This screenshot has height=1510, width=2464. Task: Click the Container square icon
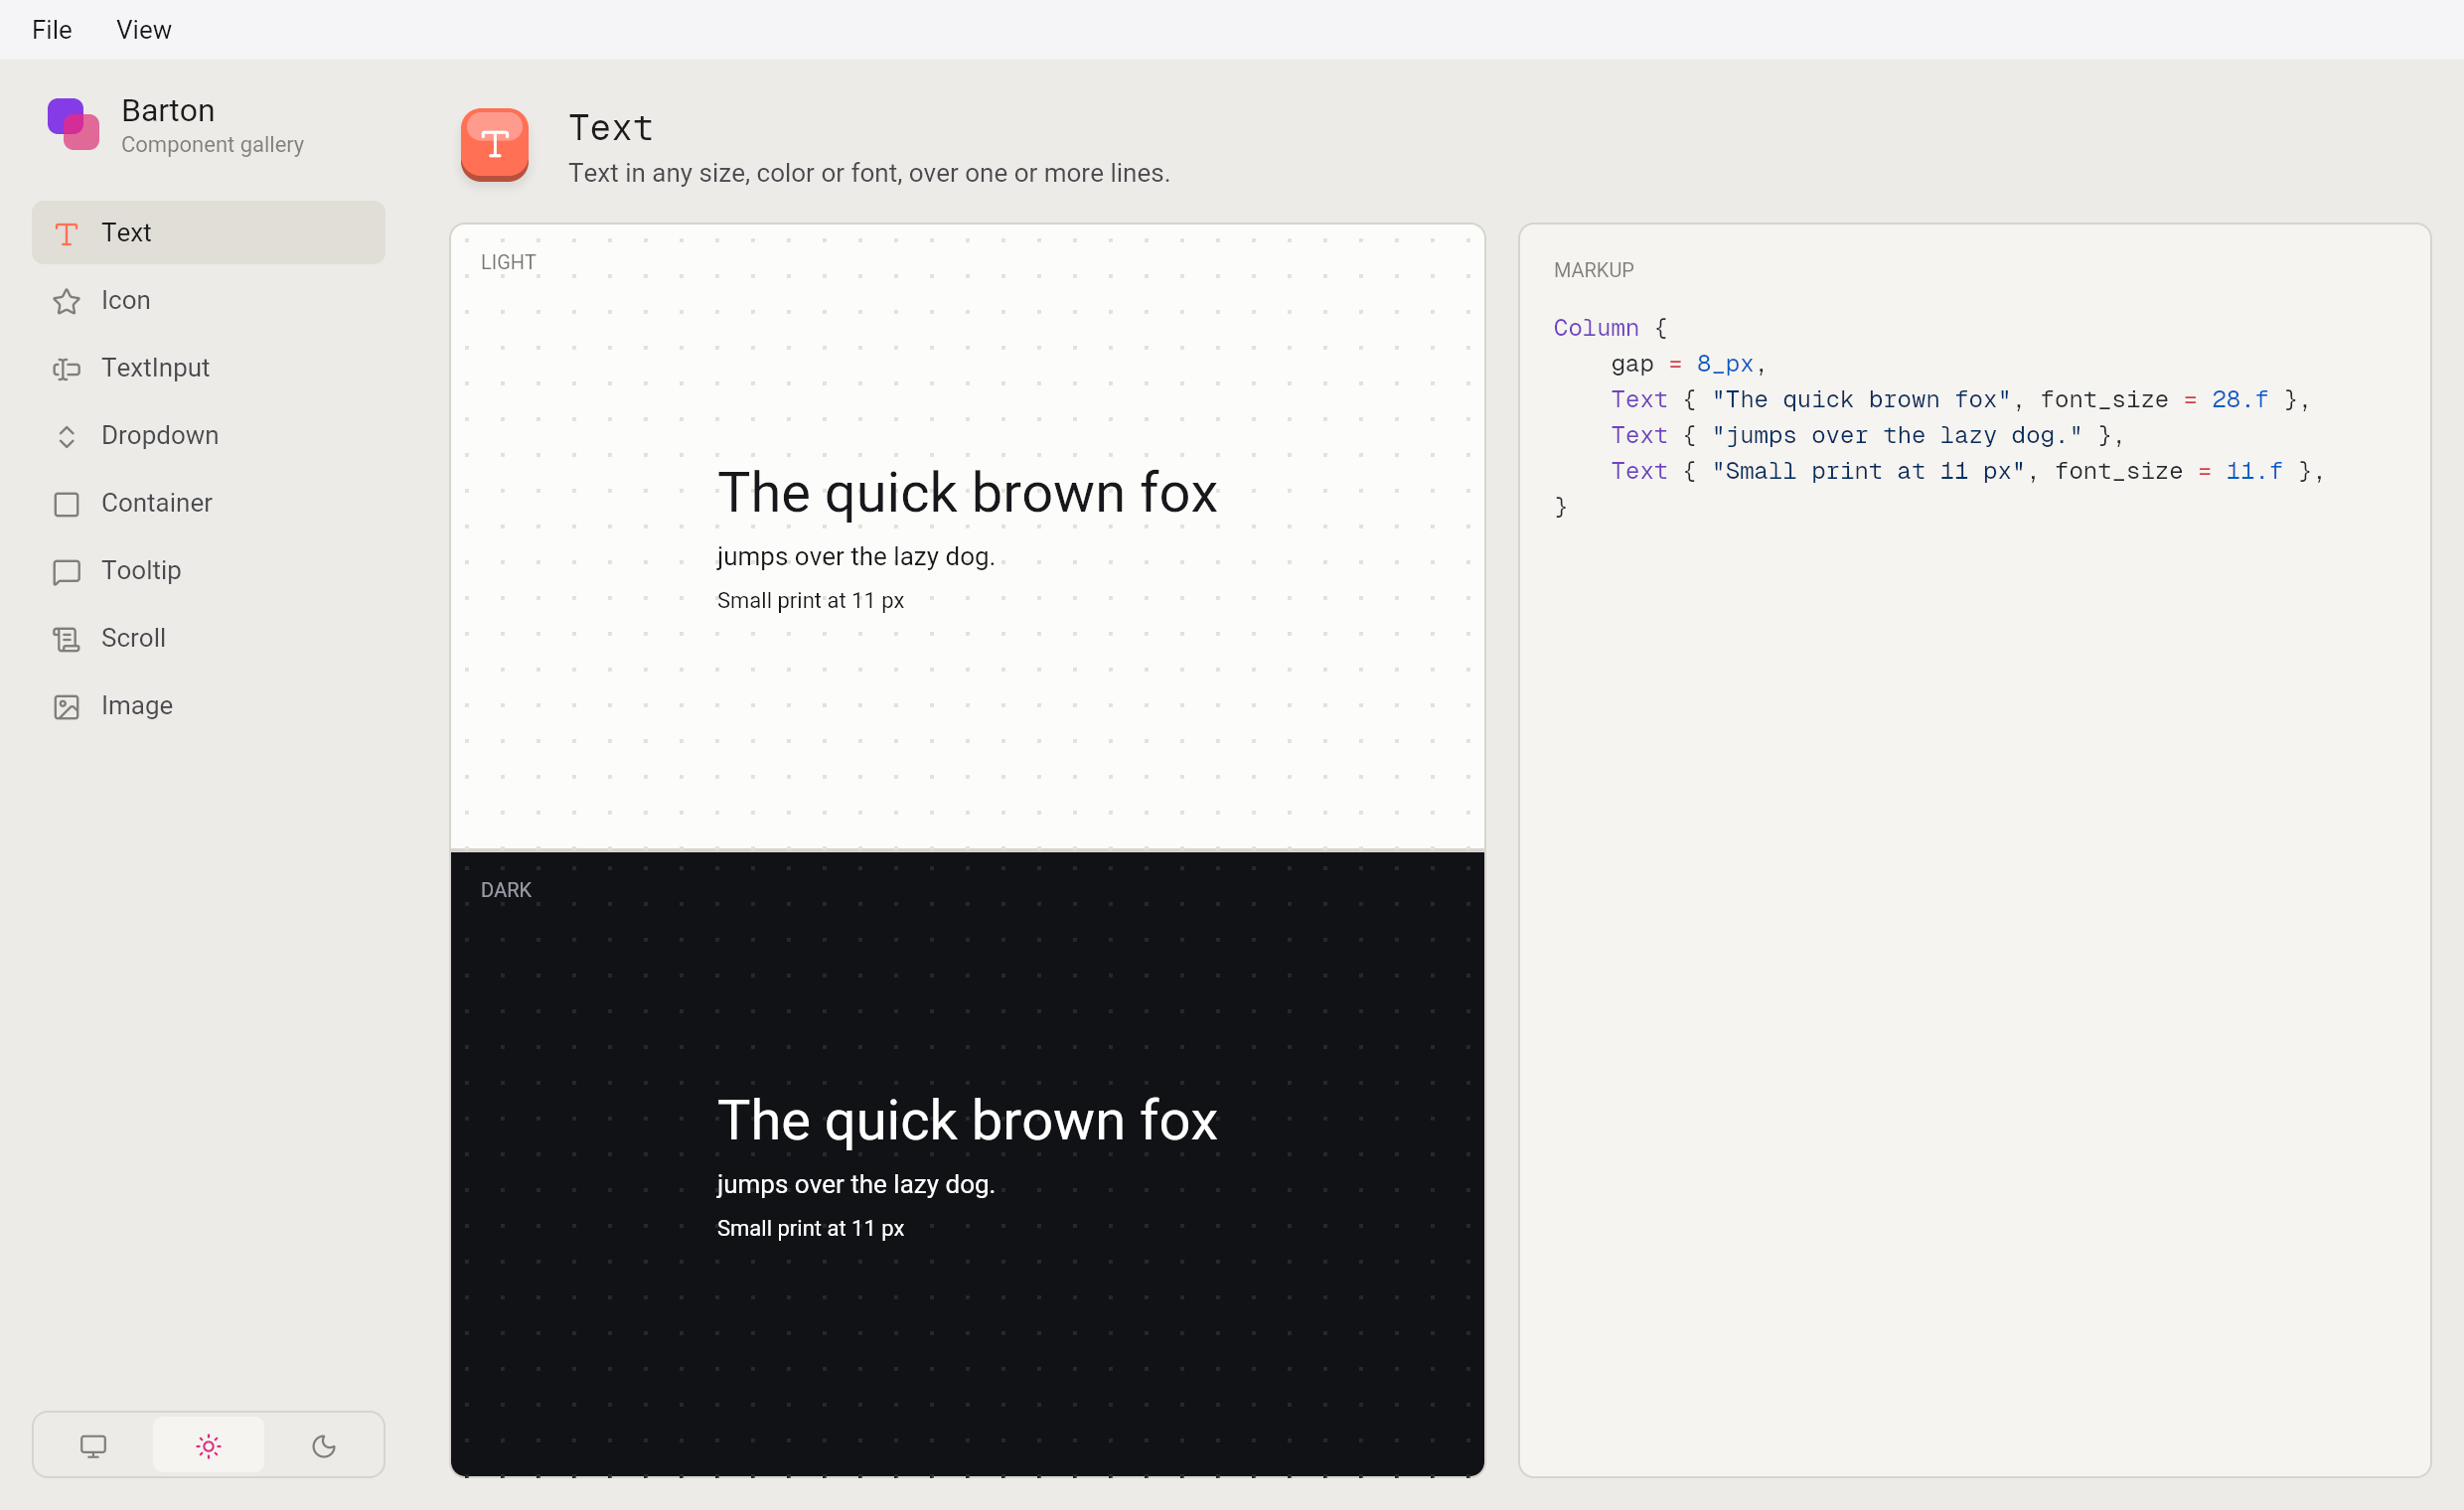[x=66, y=504]
